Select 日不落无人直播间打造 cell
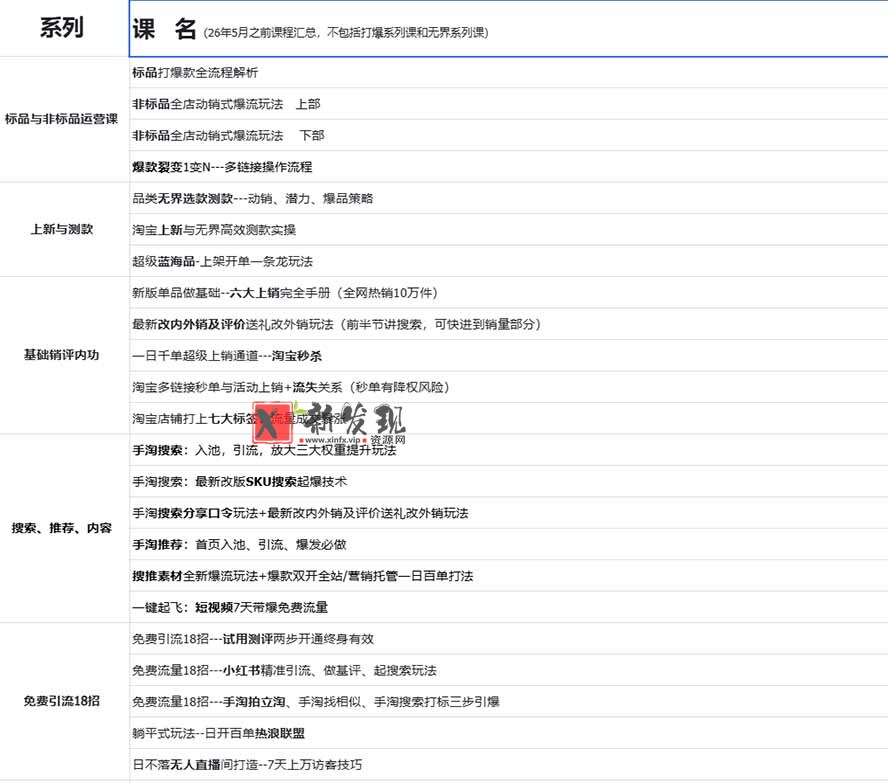The height and width of the screenshot is (783, 888). coord(509,764)
